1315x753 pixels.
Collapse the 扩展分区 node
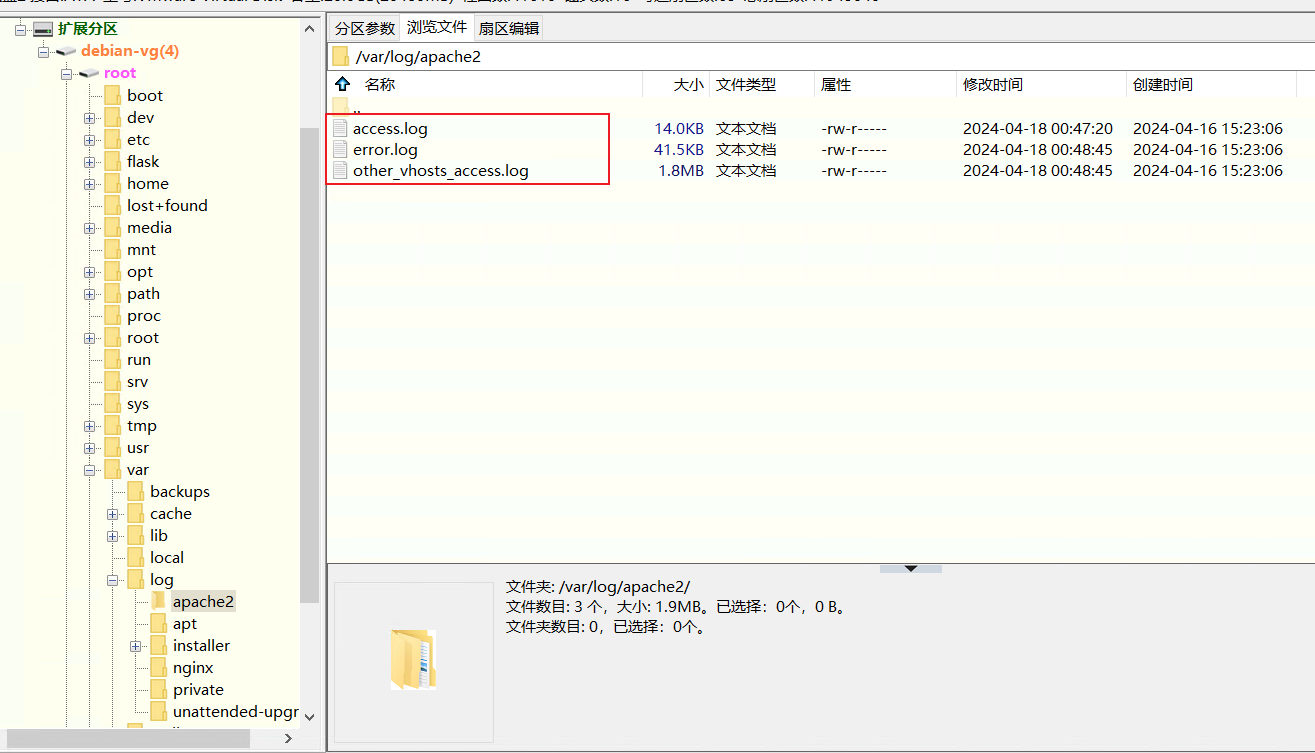pyautogui.click(x=21, y=30)
